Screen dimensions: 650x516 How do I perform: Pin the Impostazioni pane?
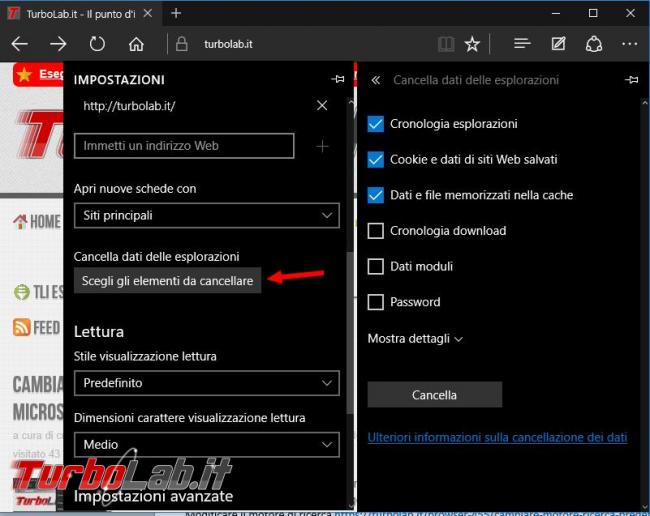click(338, 79)
